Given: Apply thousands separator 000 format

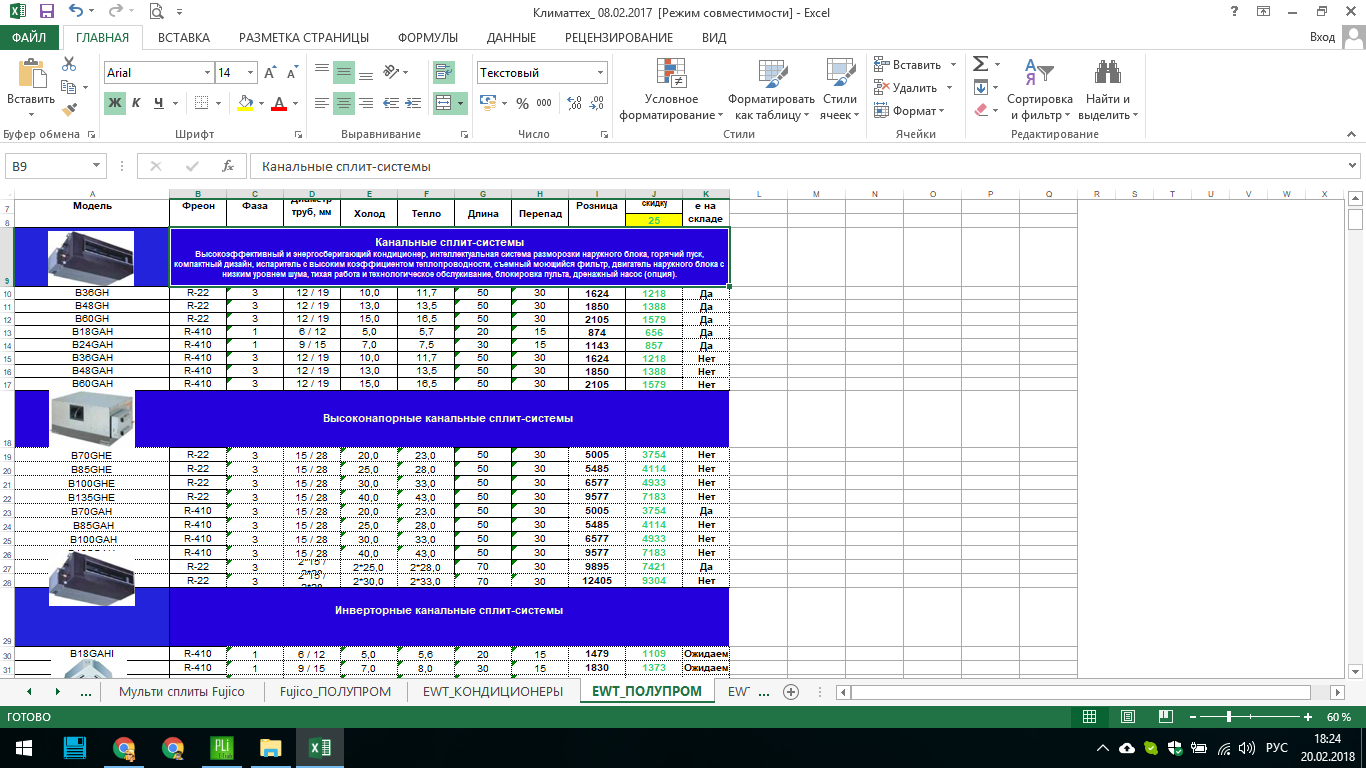Looking at the screenshot, I should click(544, 103).
